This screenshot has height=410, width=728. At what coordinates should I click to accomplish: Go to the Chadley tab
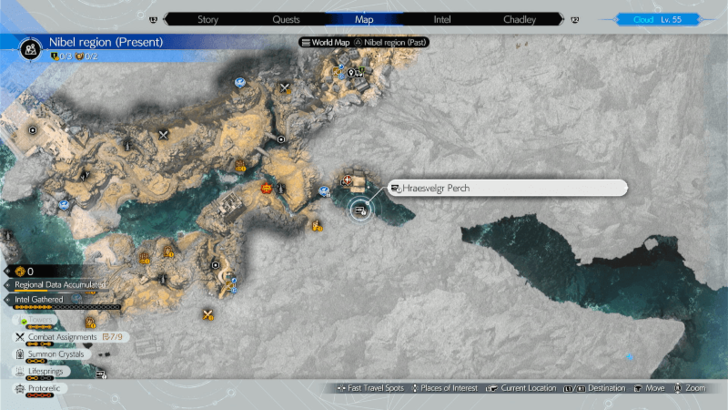(x=519, y=19)
